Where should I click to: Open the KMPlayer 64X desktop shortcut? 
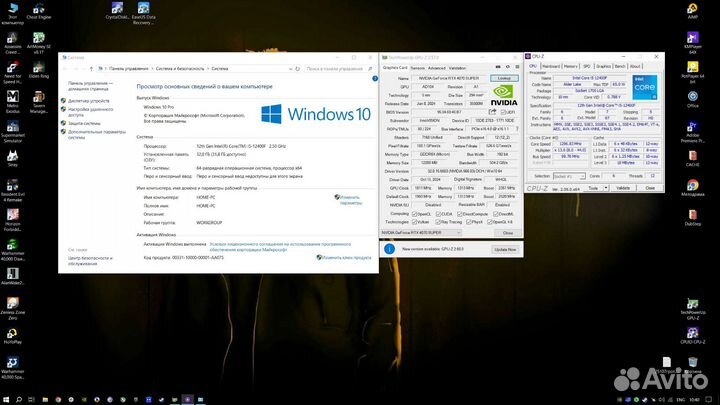coord(692,43)
